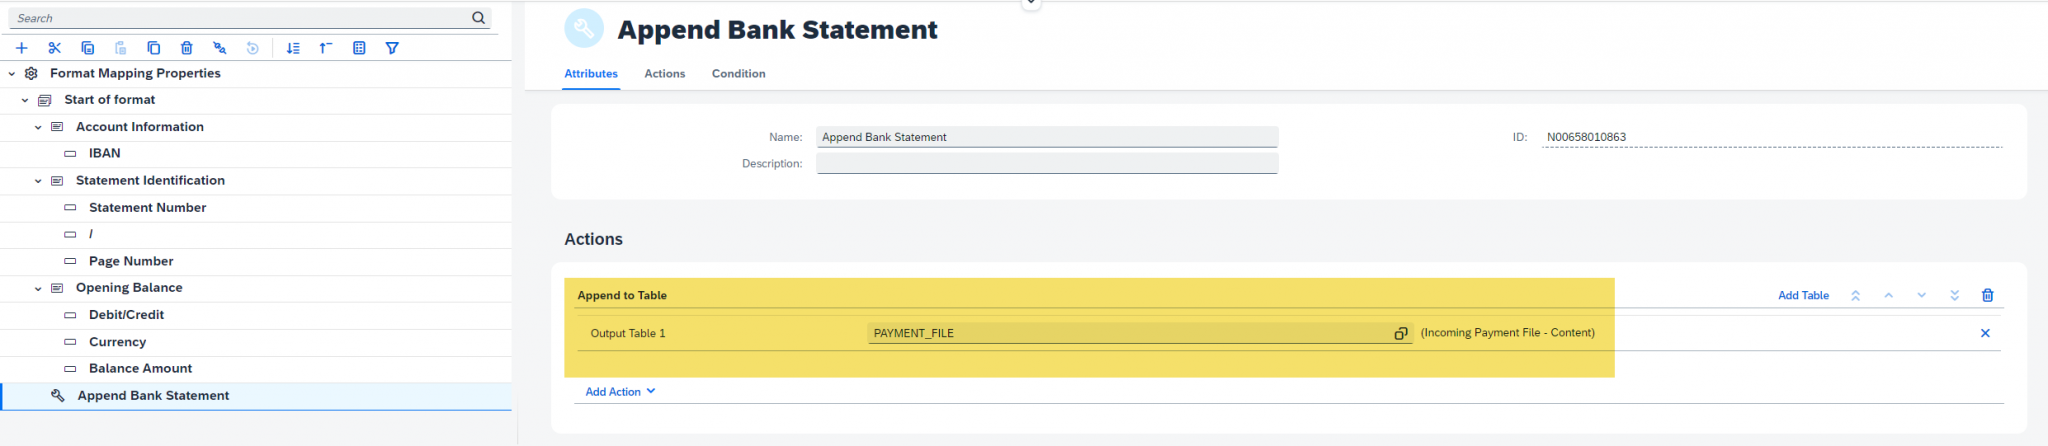Click the plus icon to add a node

click(x=22, y=48)
